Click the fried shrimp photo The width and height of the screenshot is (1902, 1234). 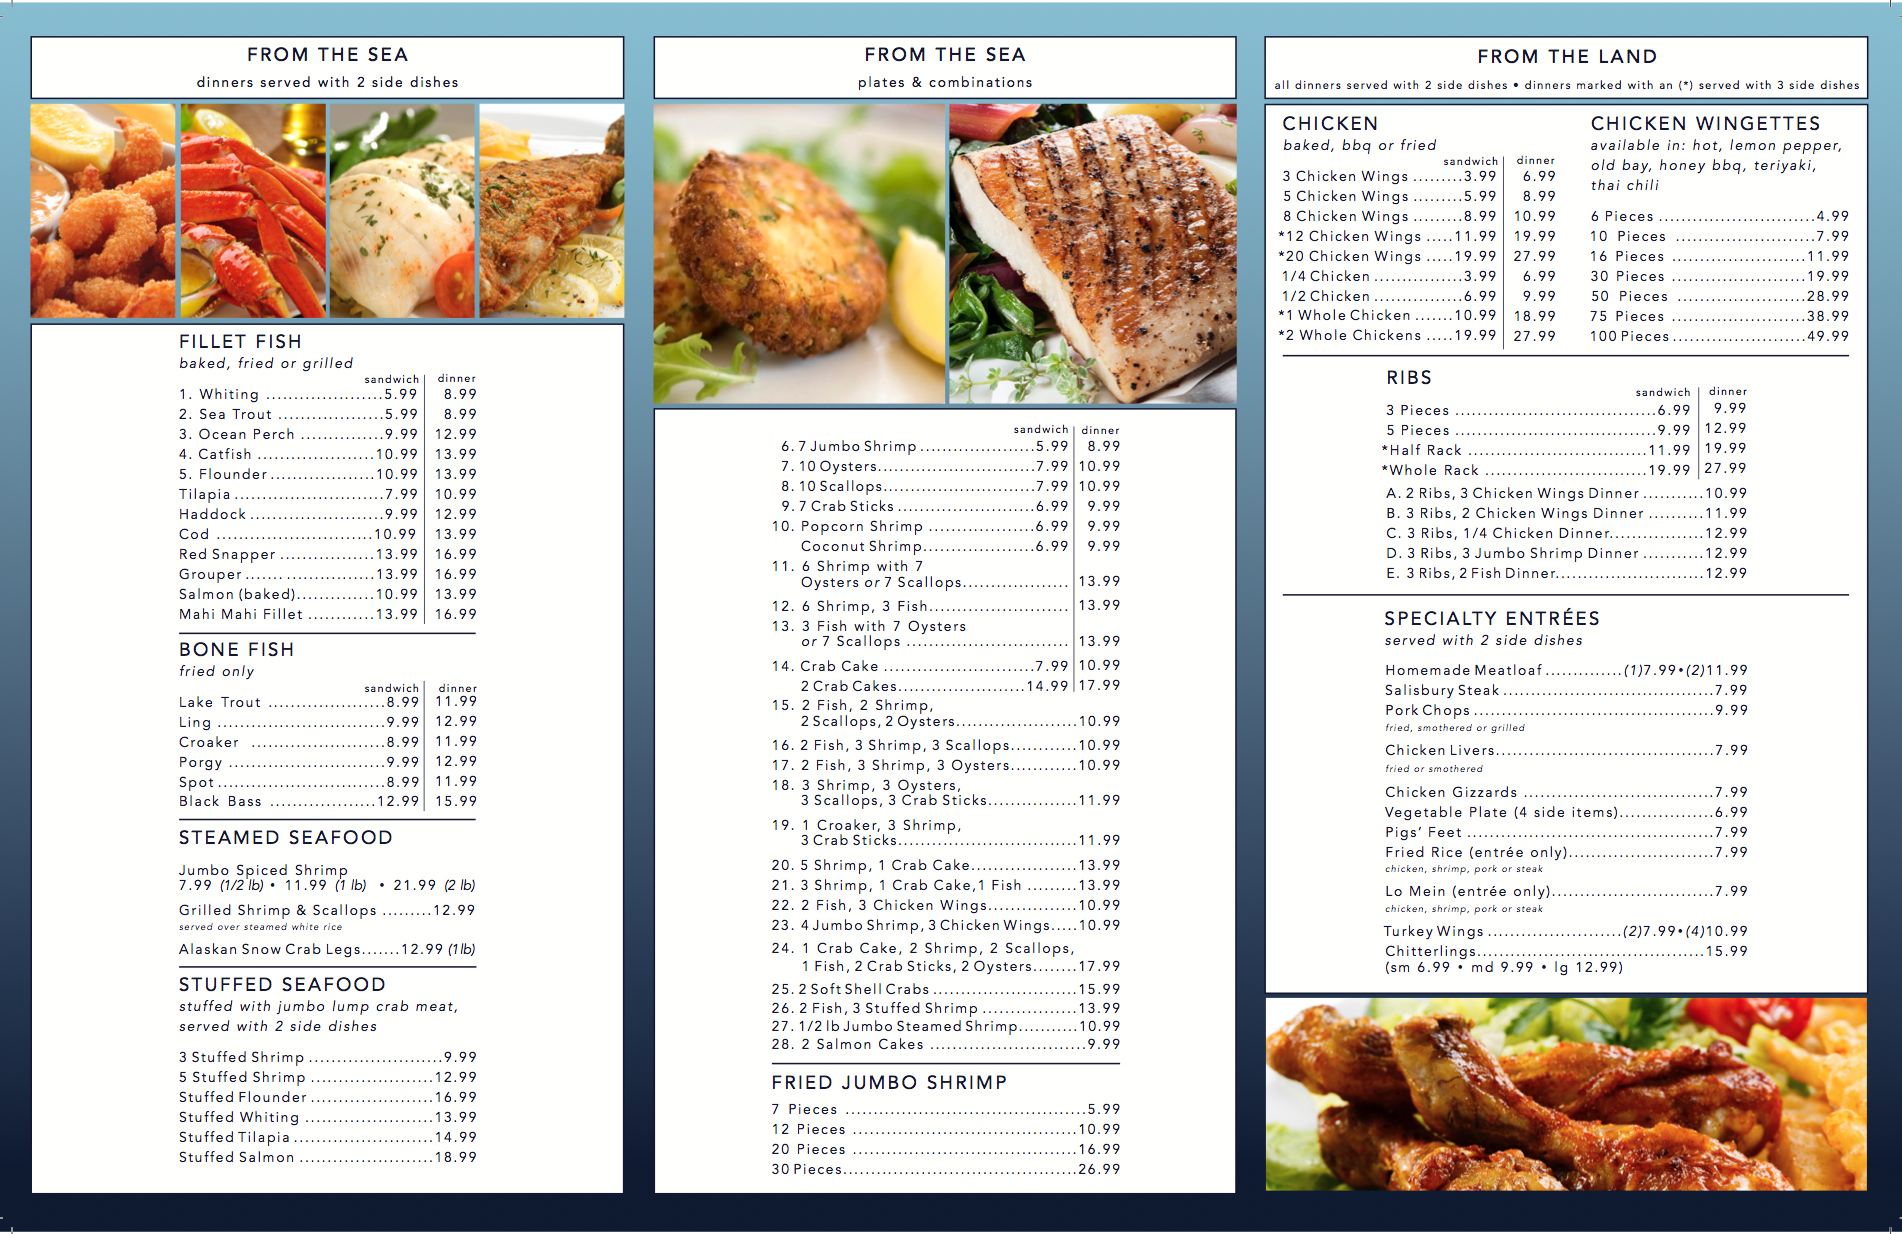103,211
